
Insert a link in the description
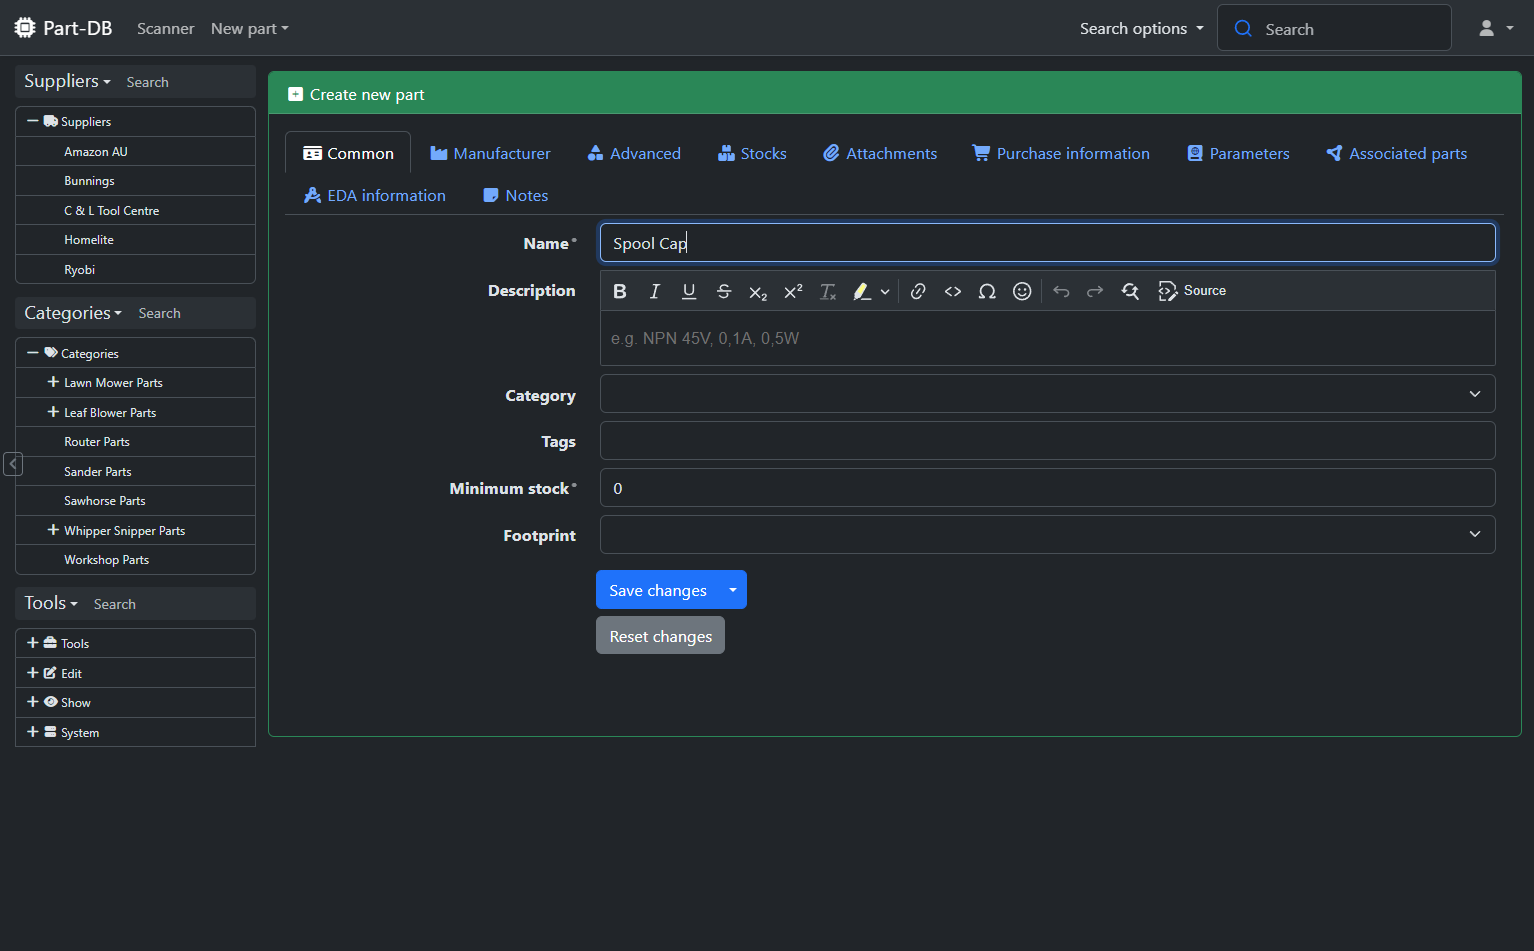click(918, 291)
